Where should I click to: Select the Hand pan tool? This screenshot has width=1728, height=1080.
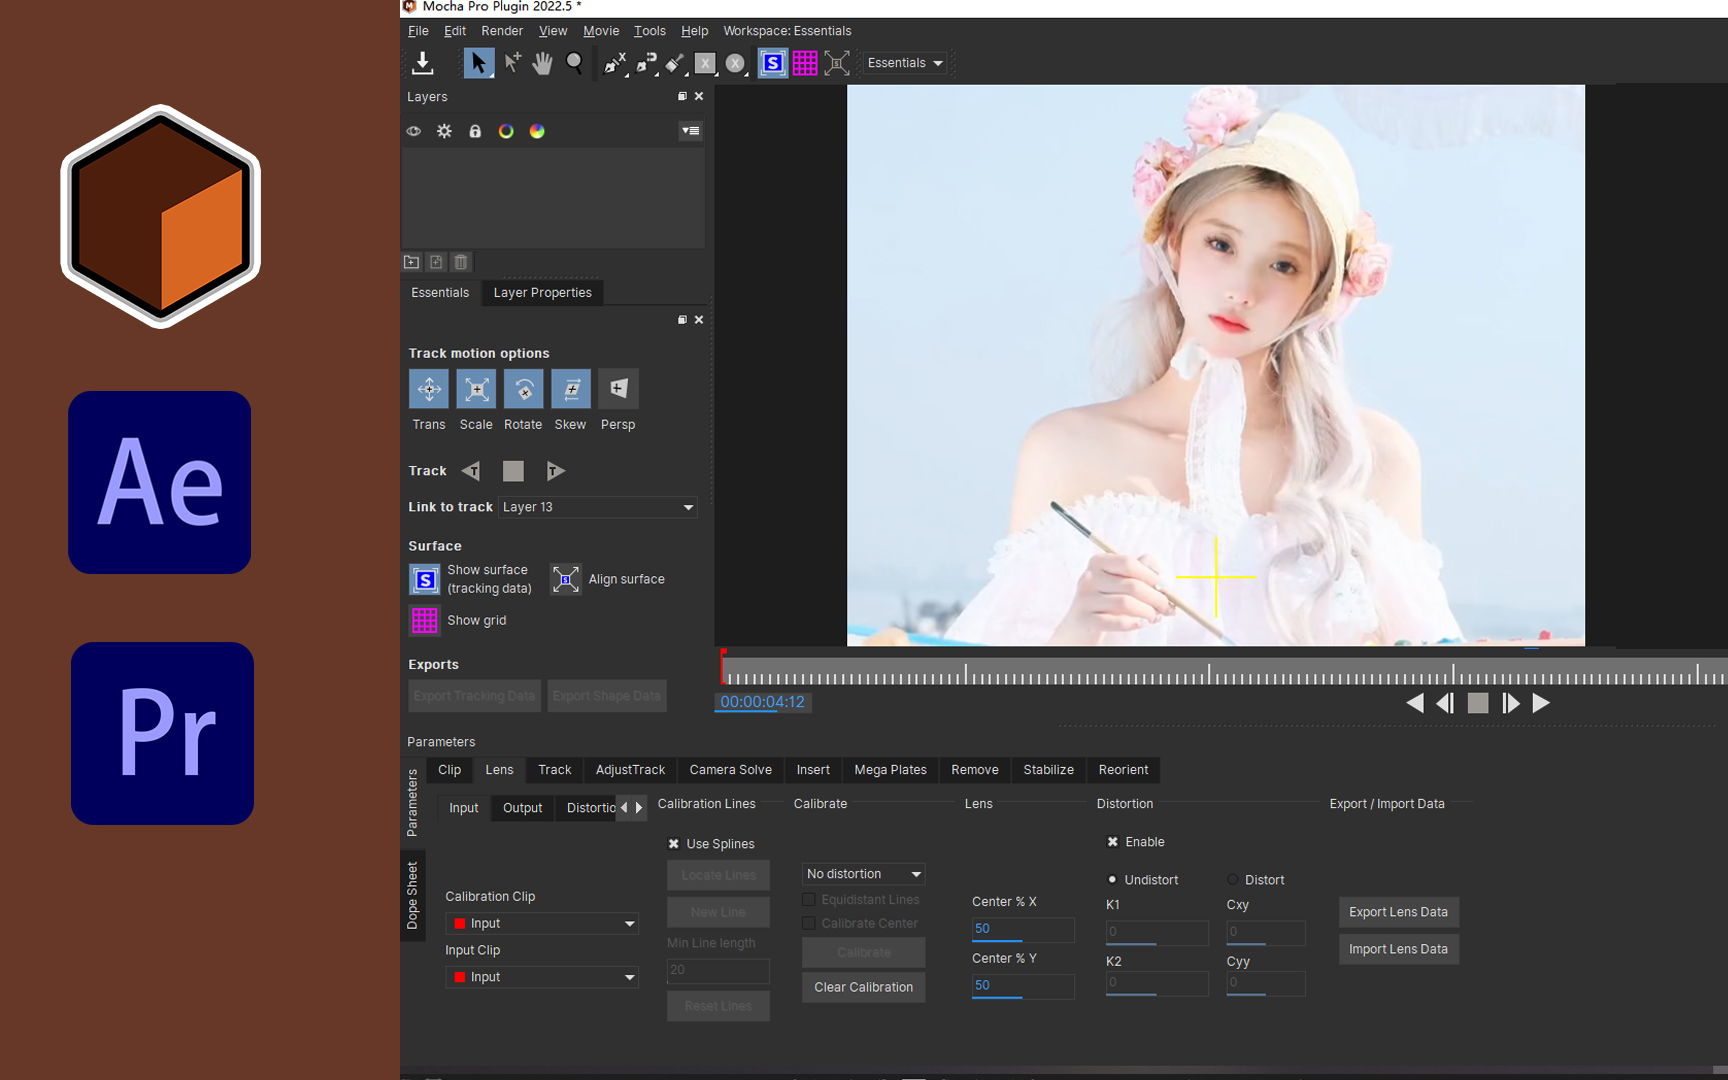(542, 63)
